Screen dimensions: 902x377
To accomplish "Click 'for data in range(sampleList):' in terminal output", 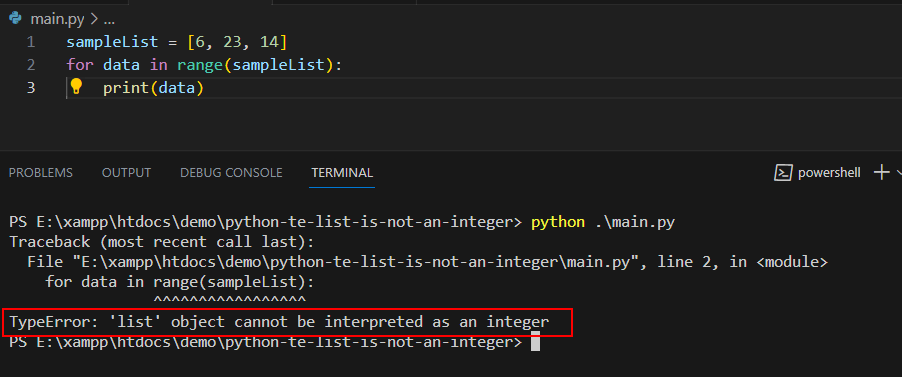I will pos(180,282).
